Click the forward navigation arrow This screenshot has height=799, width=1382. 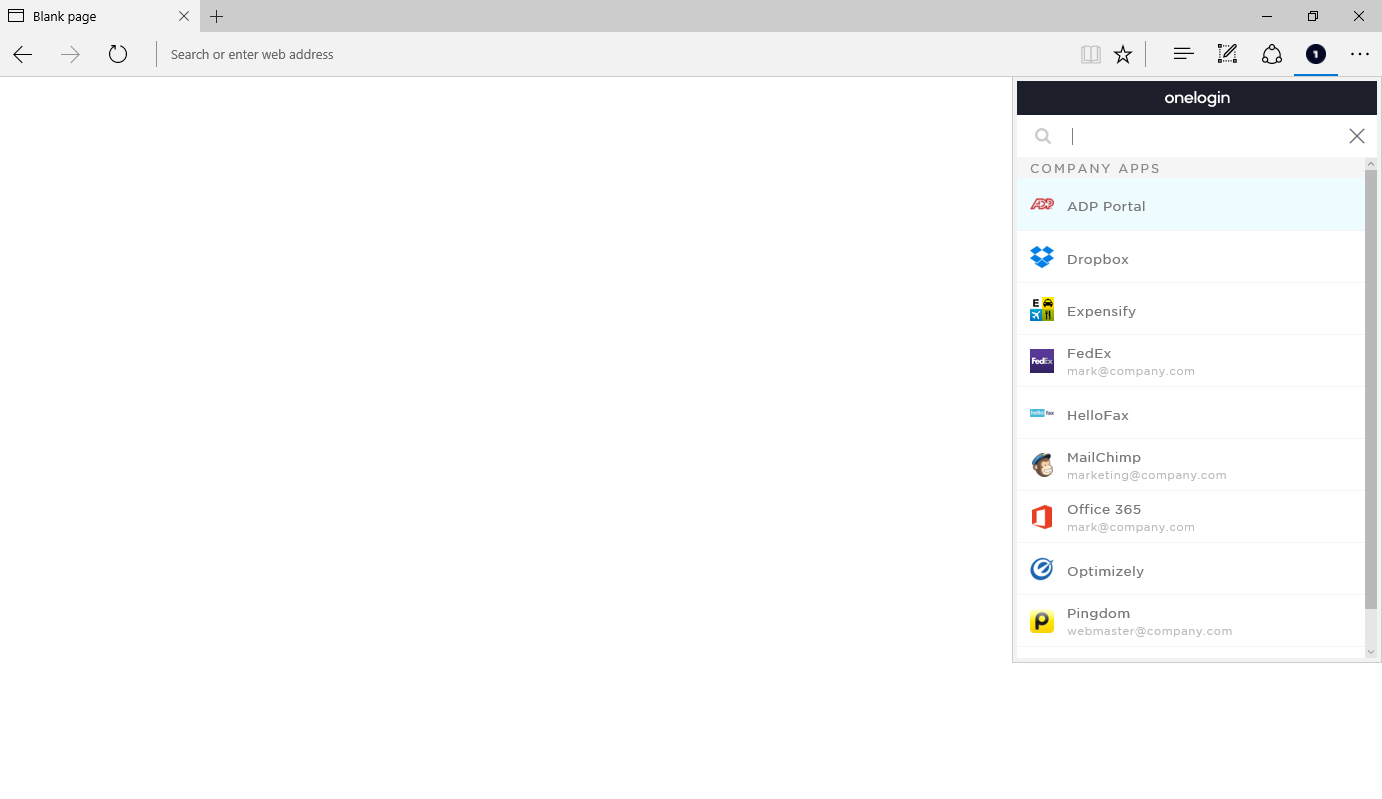pos(70,54)
